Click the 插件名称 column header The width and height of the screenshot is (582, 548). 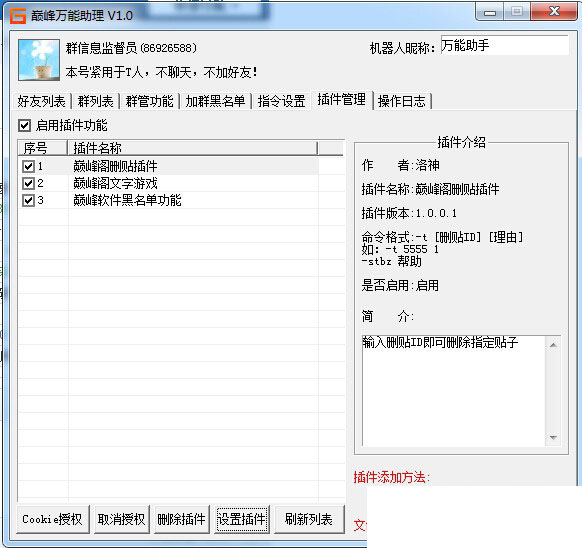point(193,148)
